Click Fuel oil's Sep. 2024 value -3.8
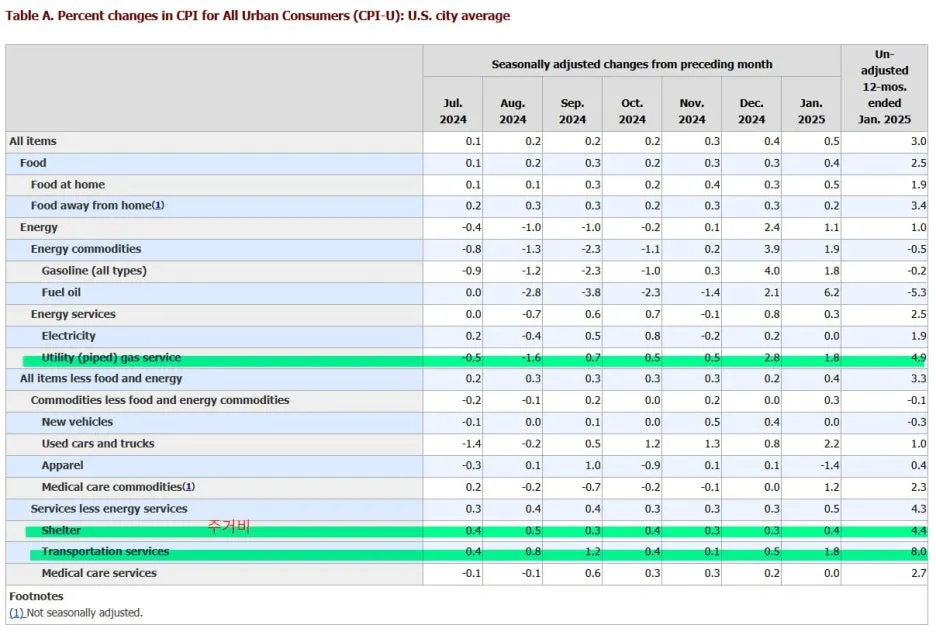 [x=590, y=292]
